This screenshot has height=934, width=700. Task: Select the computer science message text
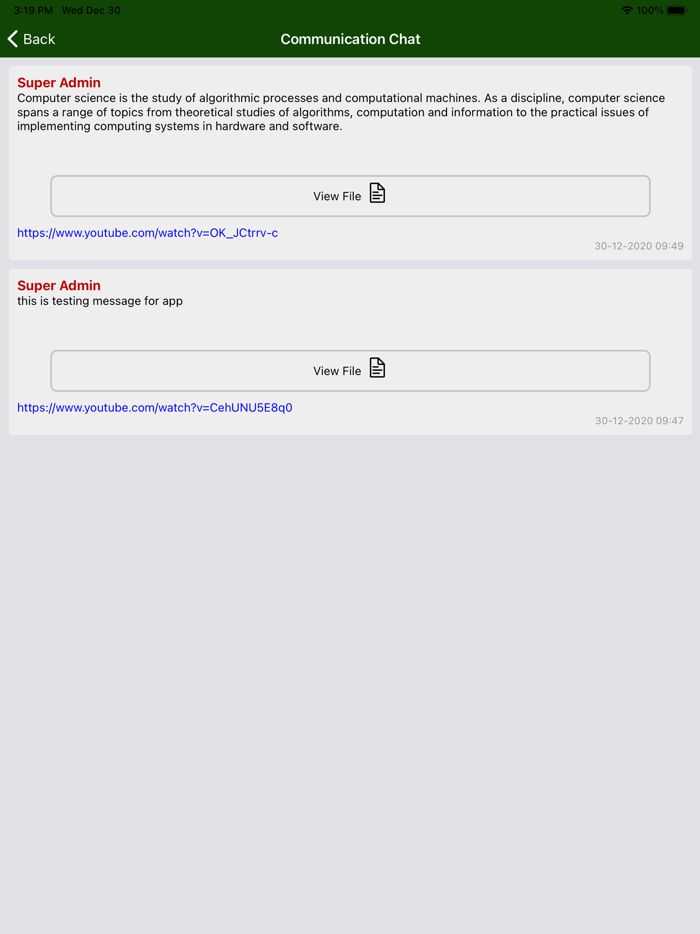[341, 112]
